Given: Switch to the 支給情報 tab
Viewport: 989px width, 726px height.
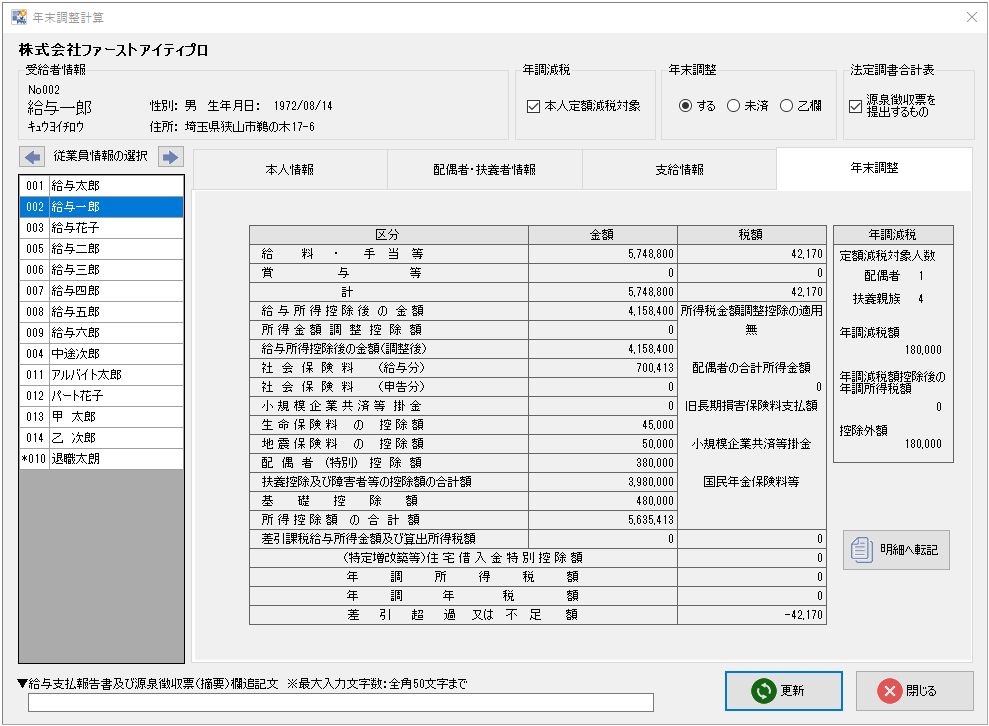Looking at the screenshot, I should (x=679, y=169).
